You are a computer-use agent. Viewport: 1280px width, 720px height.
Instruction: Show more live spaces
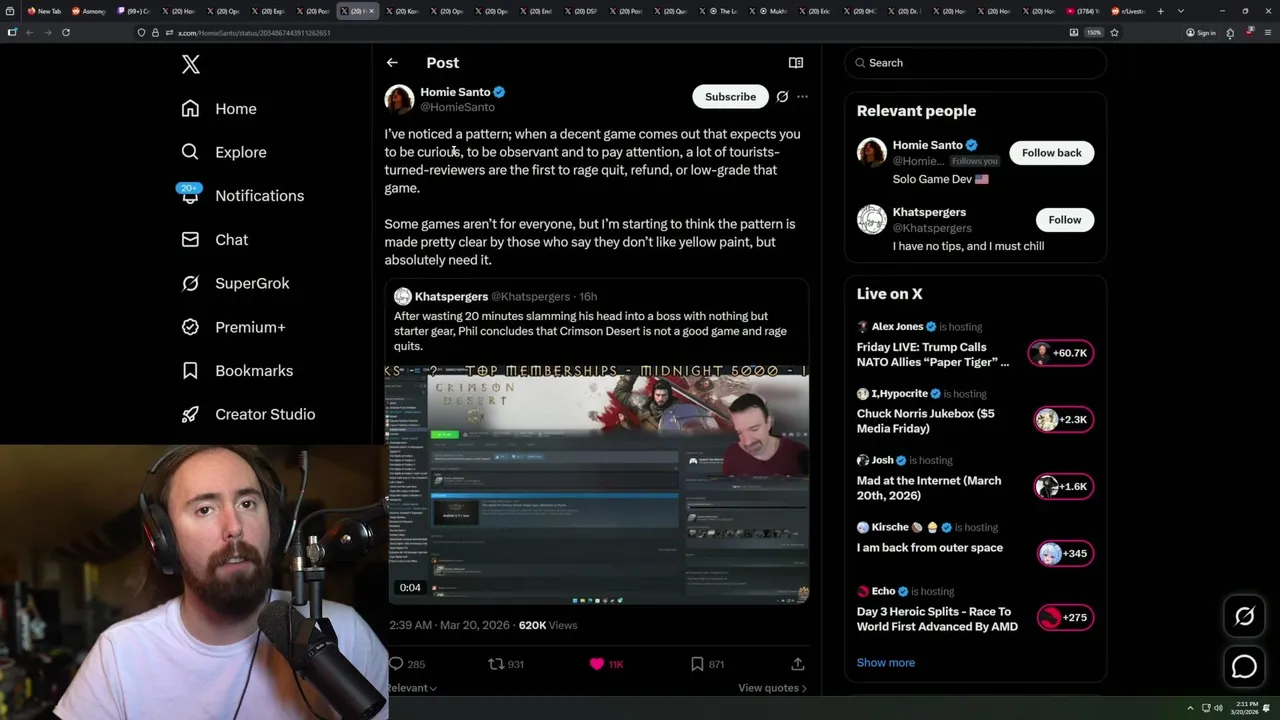point(885,663)
